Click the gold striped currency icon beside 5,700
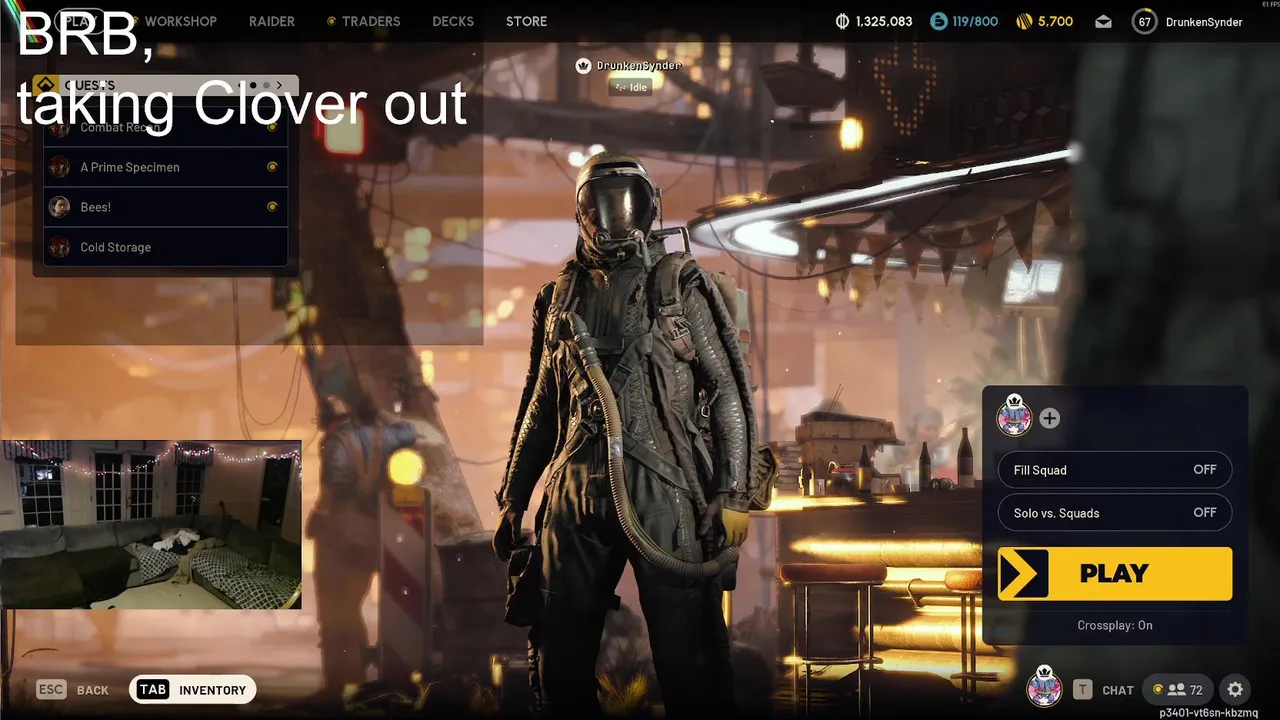Image resolution: width=1280 pixels, height=720 pixels. point(1023,21)
